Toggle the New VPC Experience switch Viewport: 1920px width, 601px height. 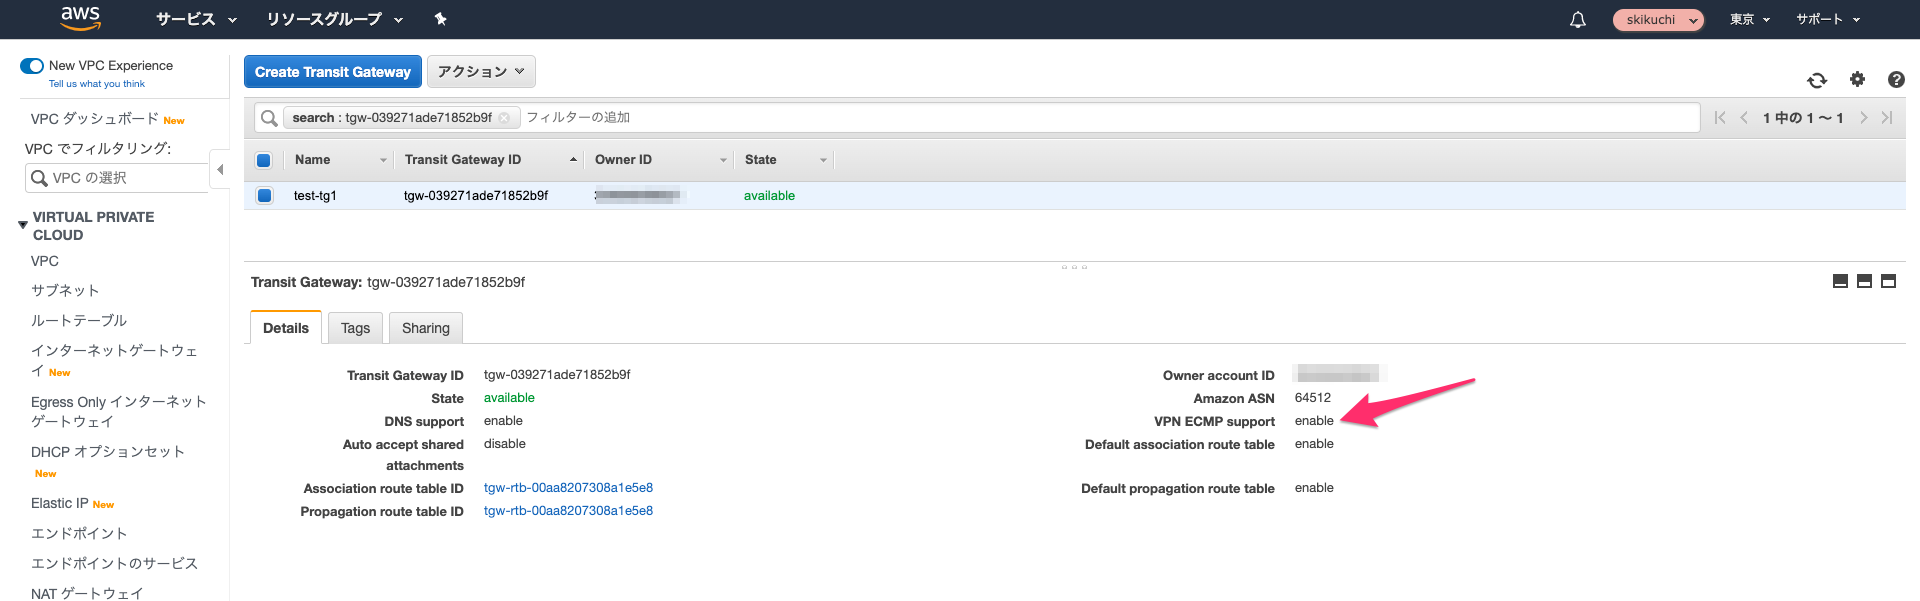(32, 66)
